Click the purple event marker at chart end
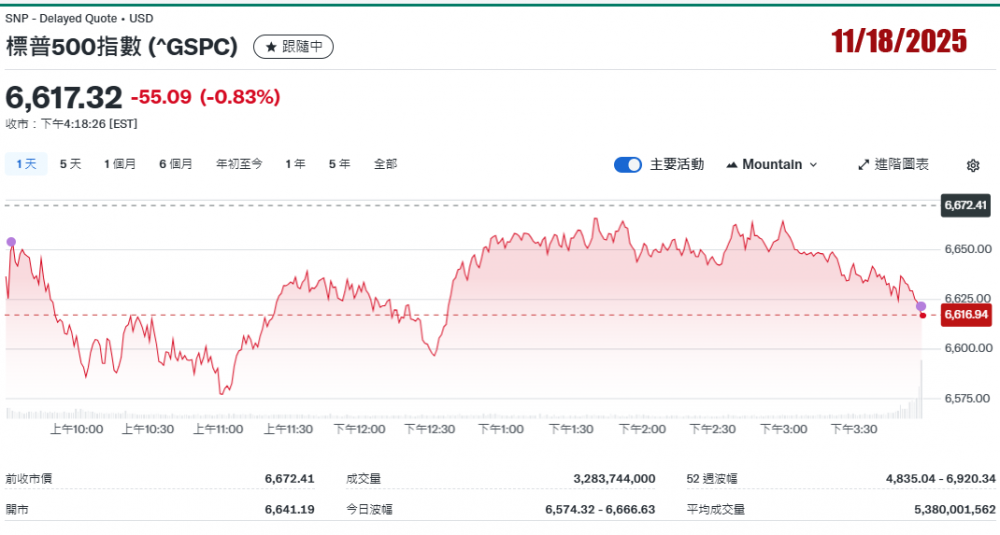This screenshot has height=535, width=1000. click(x=921, y=306)
